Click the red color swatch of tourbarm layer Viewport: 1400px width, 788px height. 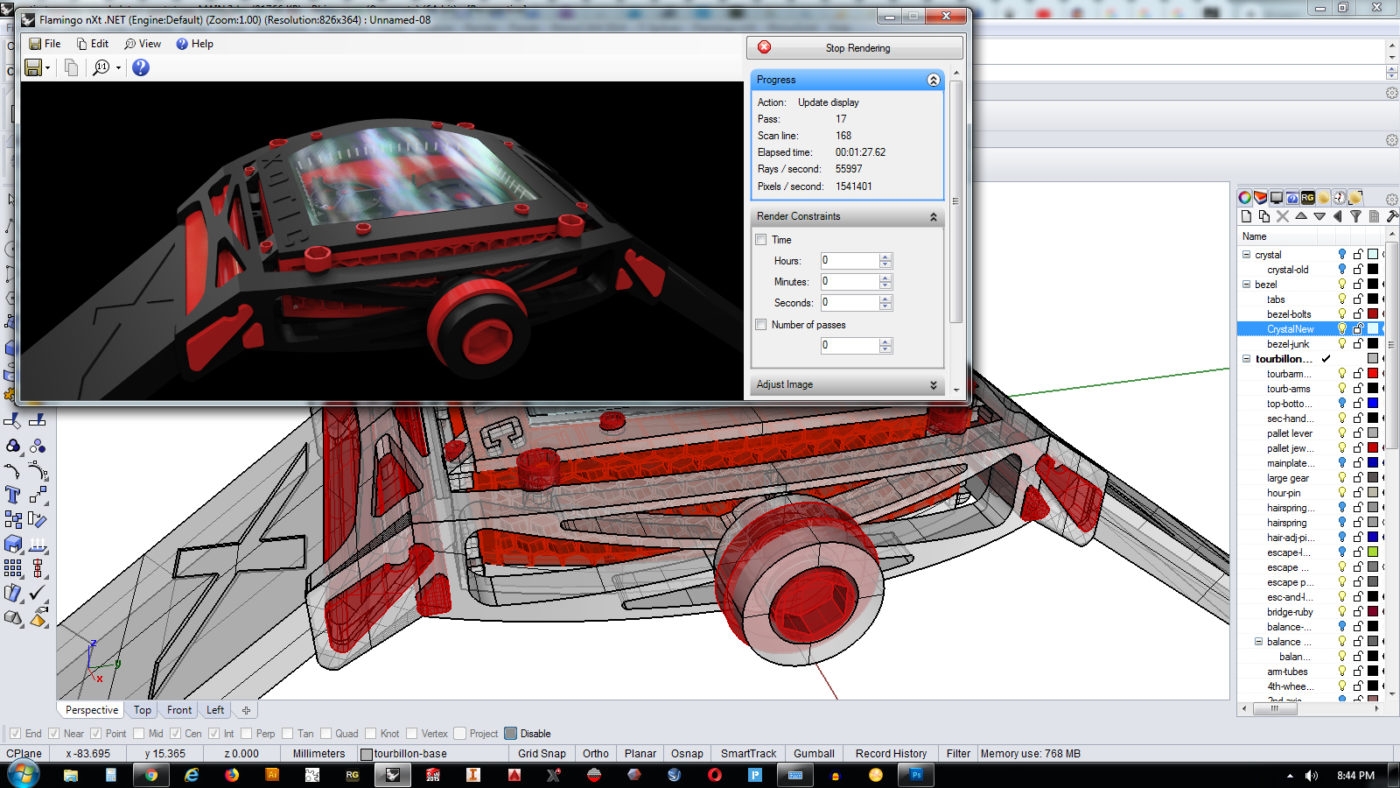[1373, 374]
